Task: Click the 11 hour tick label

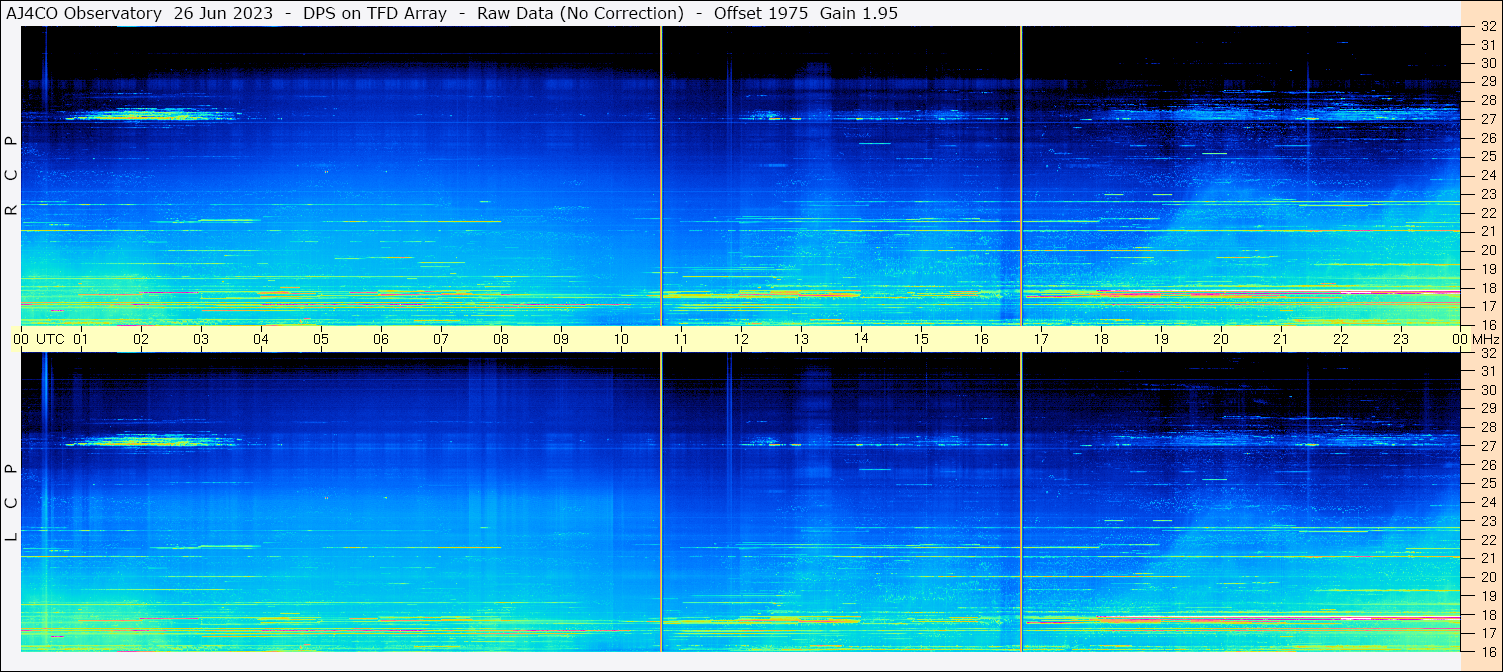Action: click(x=681, y=339)
